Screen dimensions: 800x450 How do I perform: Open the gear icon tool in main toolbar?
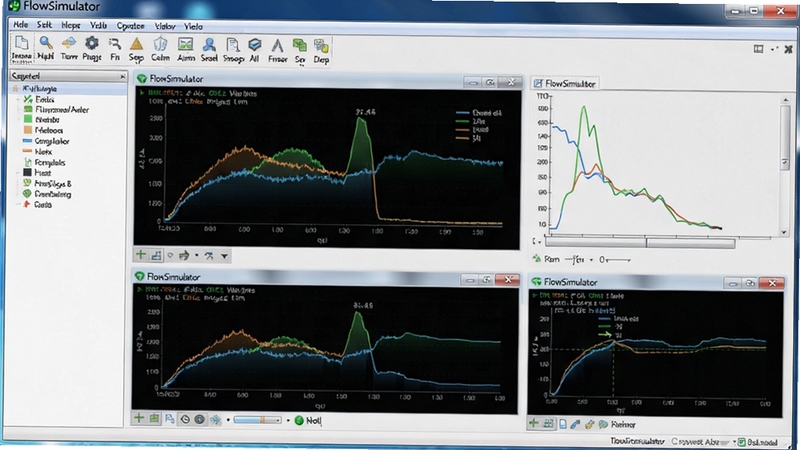[92, 43]
